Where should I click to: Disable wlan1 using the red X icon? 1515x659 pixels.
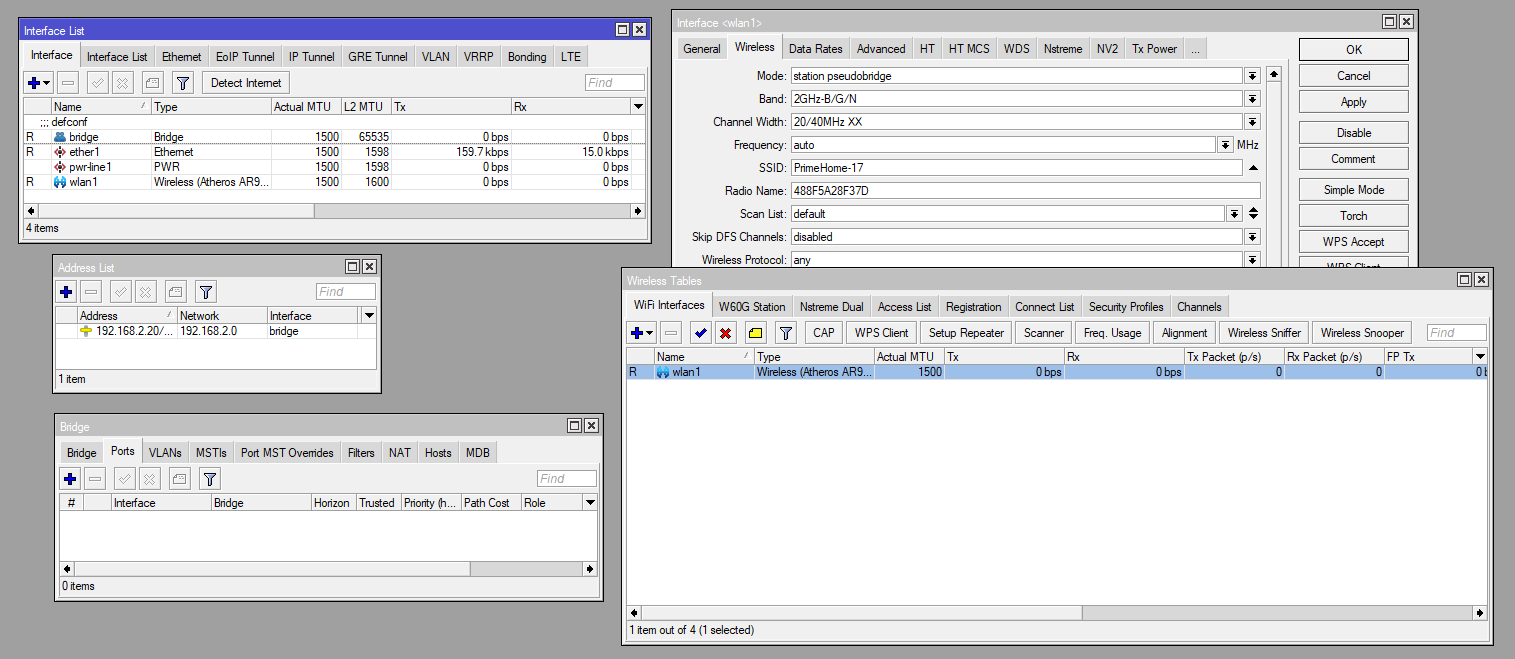pyautogui.click(x=726, y=333)
